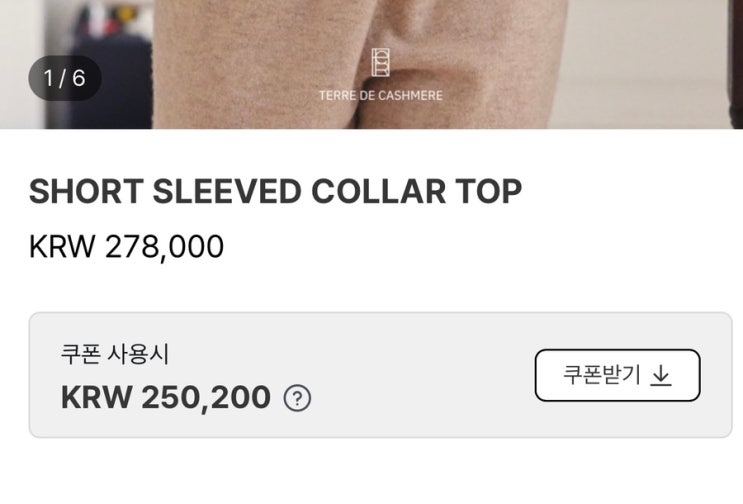Click the navy garment in the photo background

[112, 81]
